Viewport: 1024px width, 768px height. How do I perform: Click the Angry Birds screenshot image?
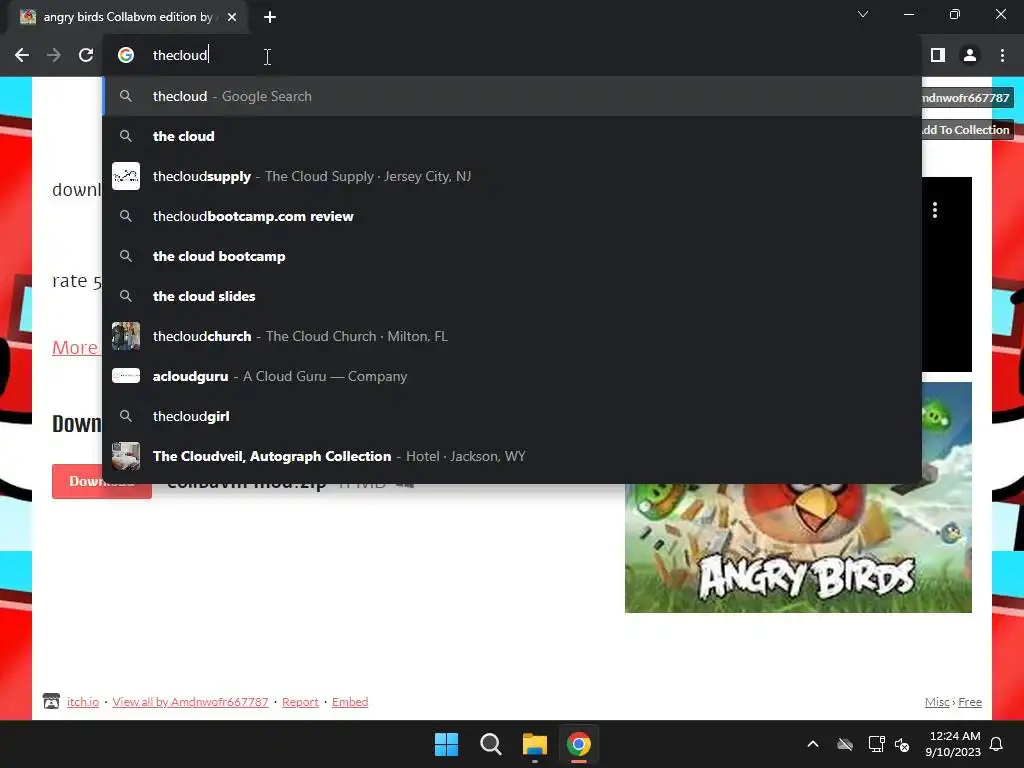(x=798, y=547)
